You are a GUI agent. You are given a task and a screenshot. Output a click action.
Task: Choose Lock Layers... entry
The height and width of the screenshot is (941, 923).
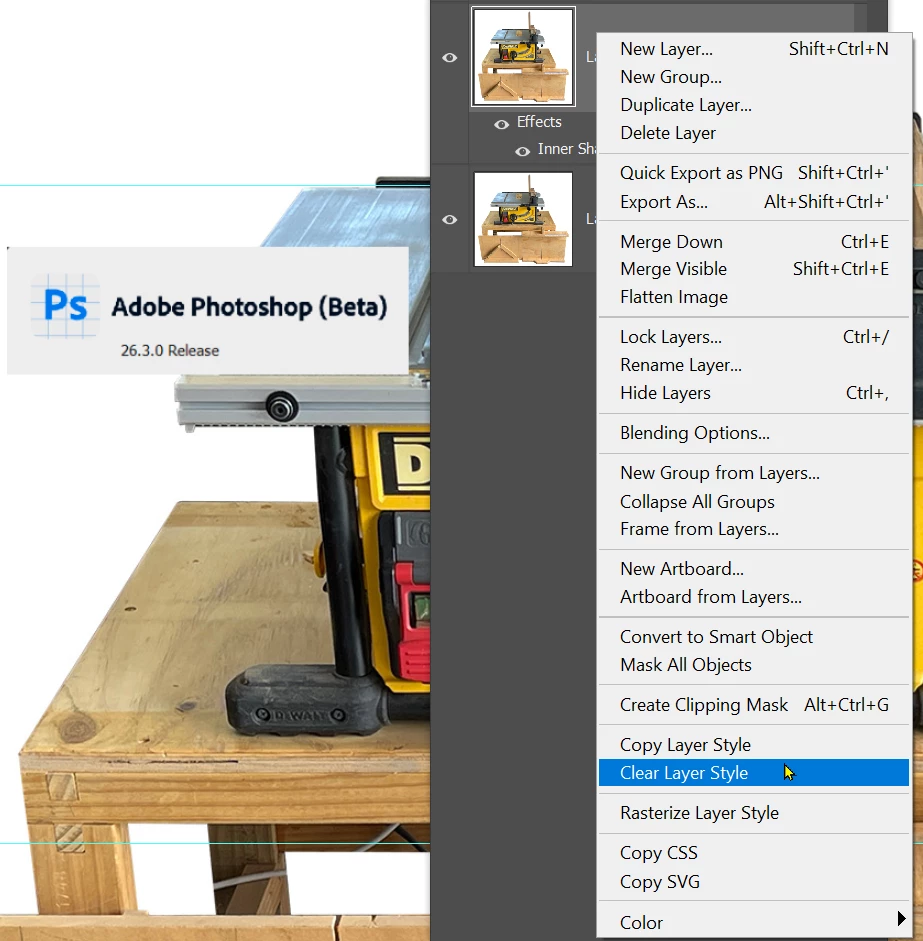(753, 337)
